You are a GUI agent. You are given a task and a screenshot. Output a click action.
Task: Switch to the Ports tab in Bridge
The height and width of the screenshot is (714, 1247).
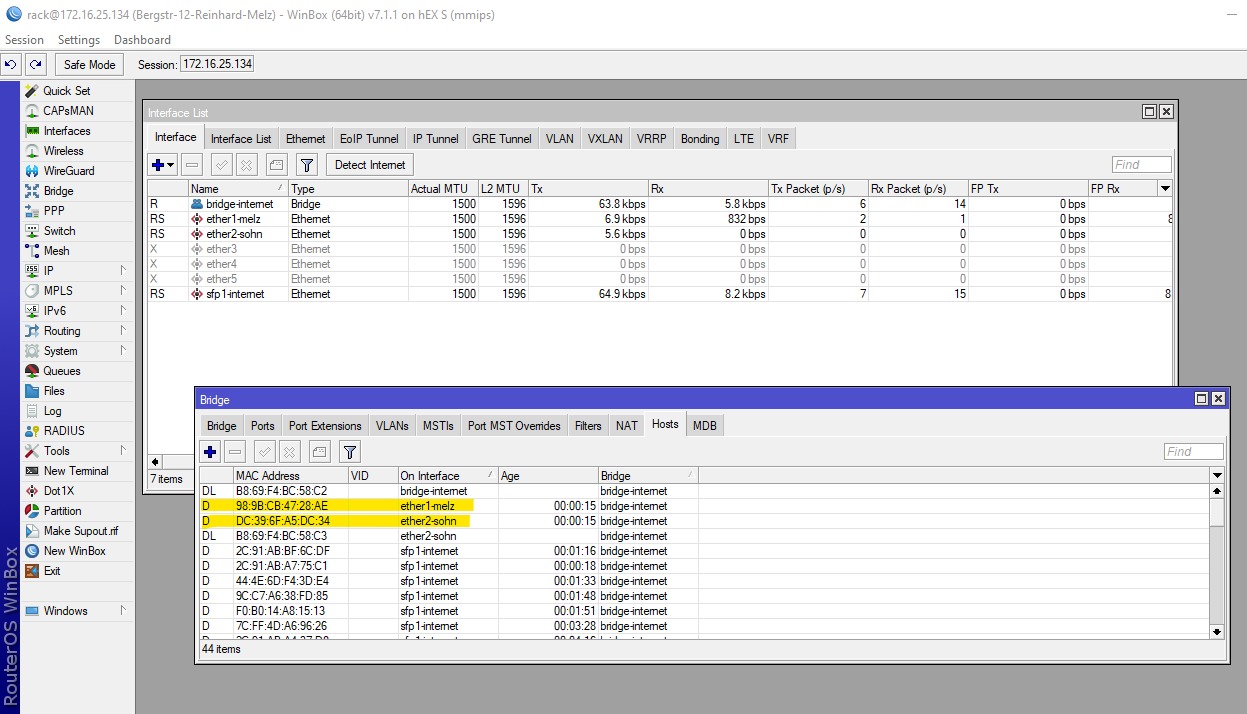[262, 426]
